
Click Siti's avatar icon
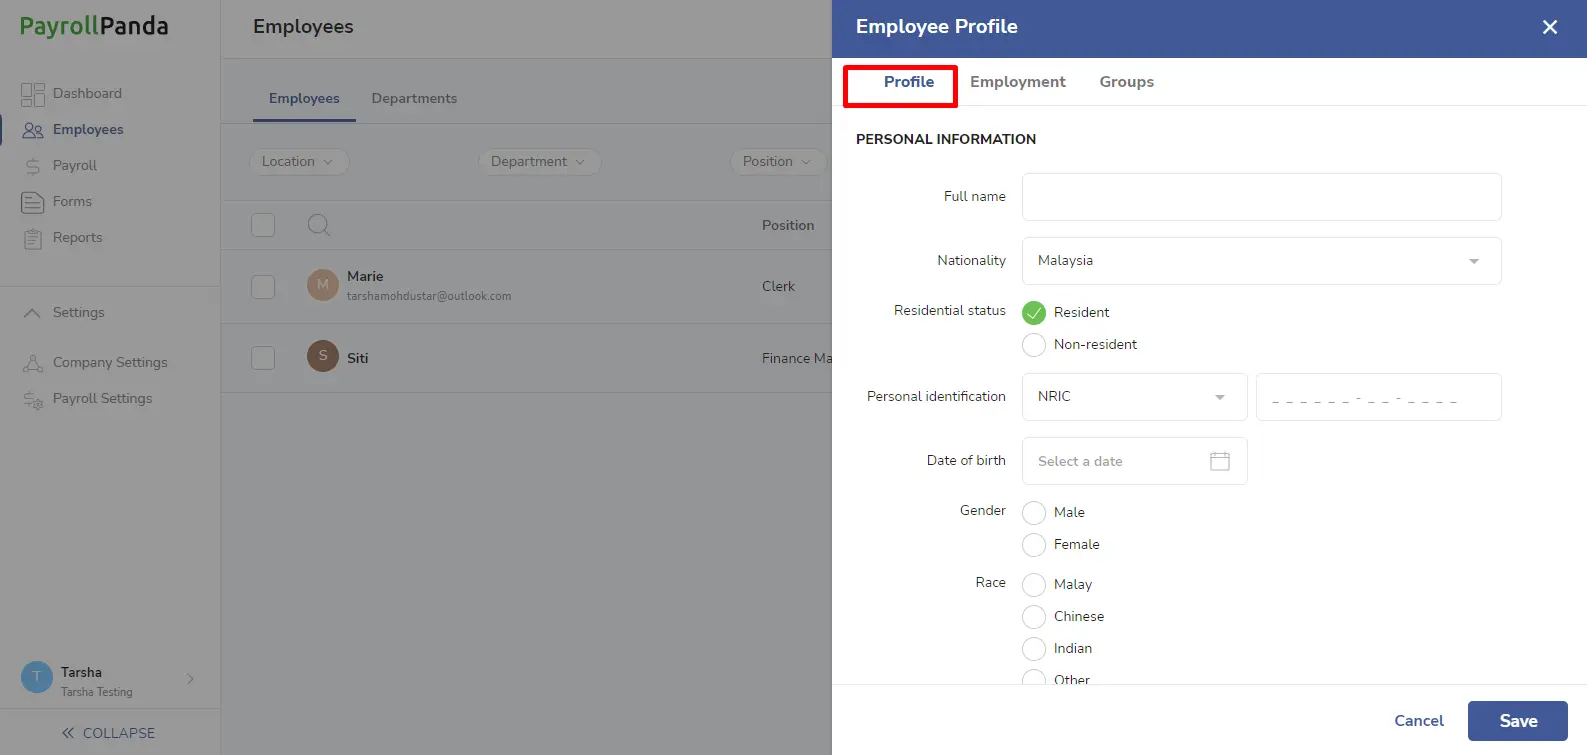click(x=323, y=356)
